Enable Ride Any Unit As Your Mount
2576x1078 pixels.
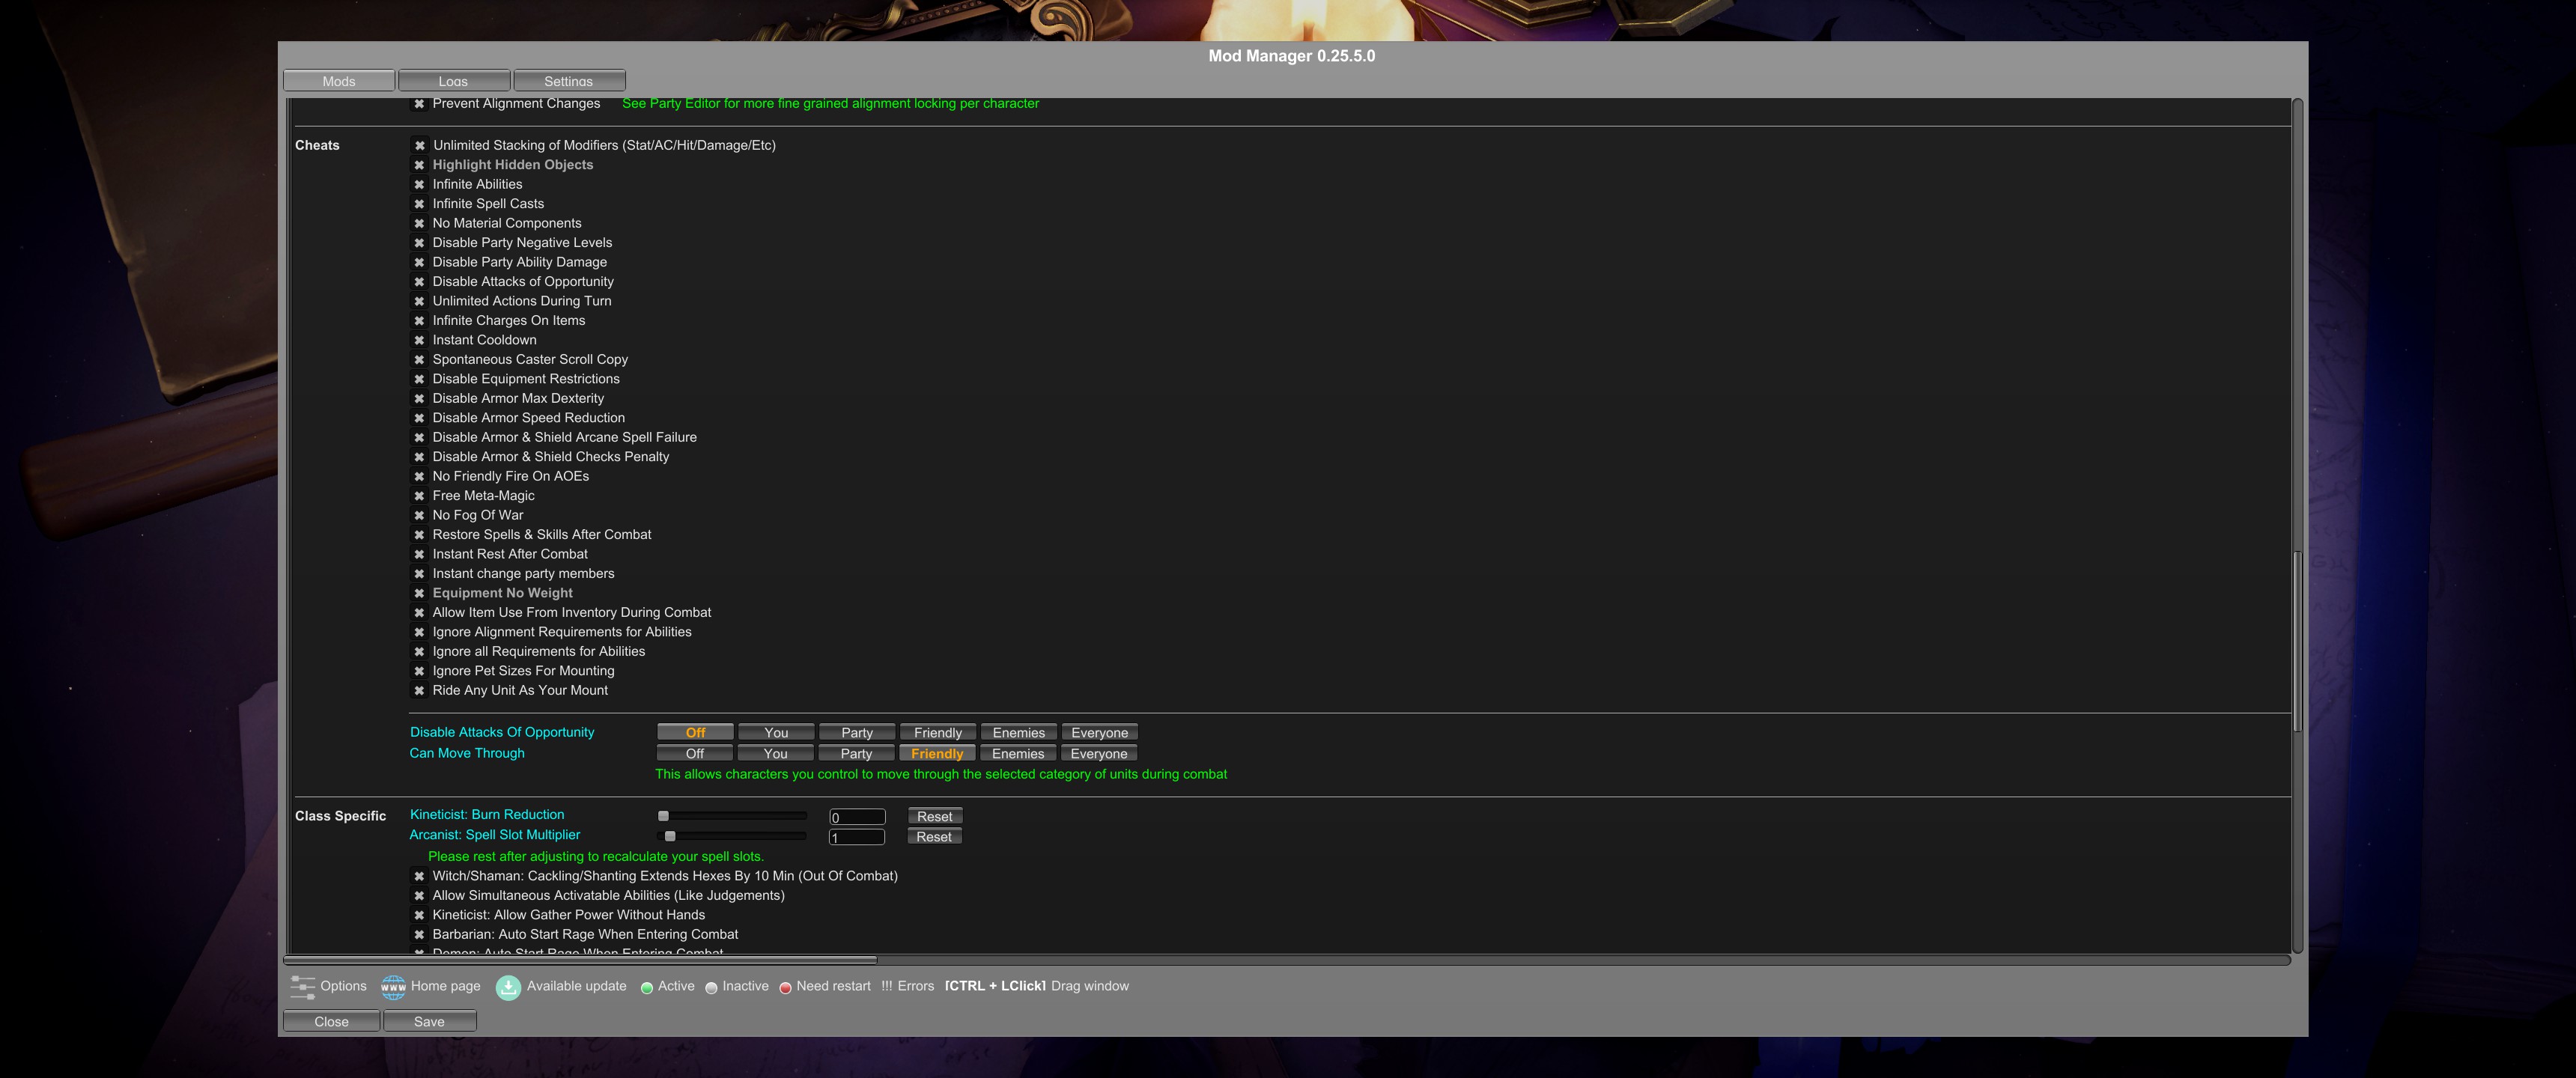(x=420, y=691)
